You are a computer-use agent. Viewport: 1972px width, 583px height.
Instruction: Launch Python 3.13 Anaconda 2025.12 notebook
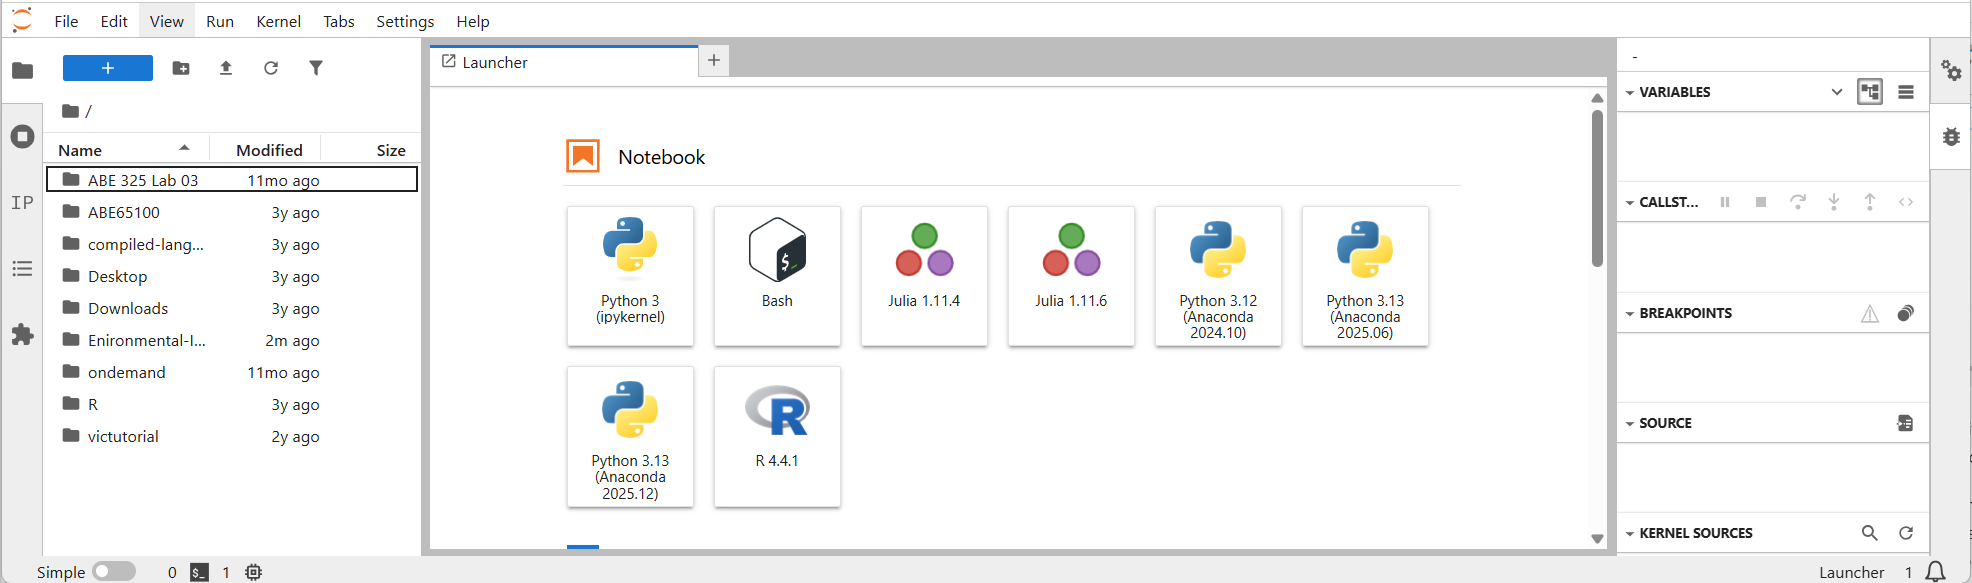point(630,436)
